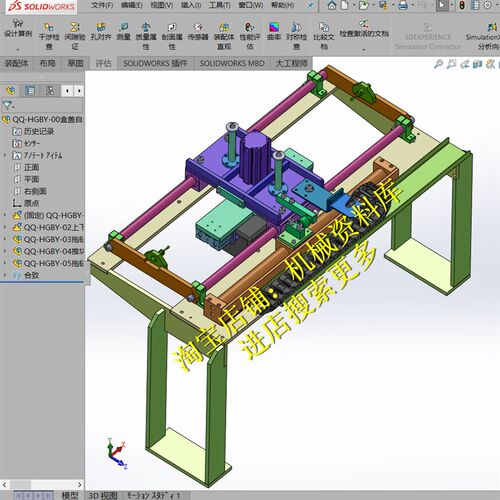Viewport: 500px width, 500px height.
Task: Expand the 合致 (Mates) folder
Action: click(x=5, y=275)
